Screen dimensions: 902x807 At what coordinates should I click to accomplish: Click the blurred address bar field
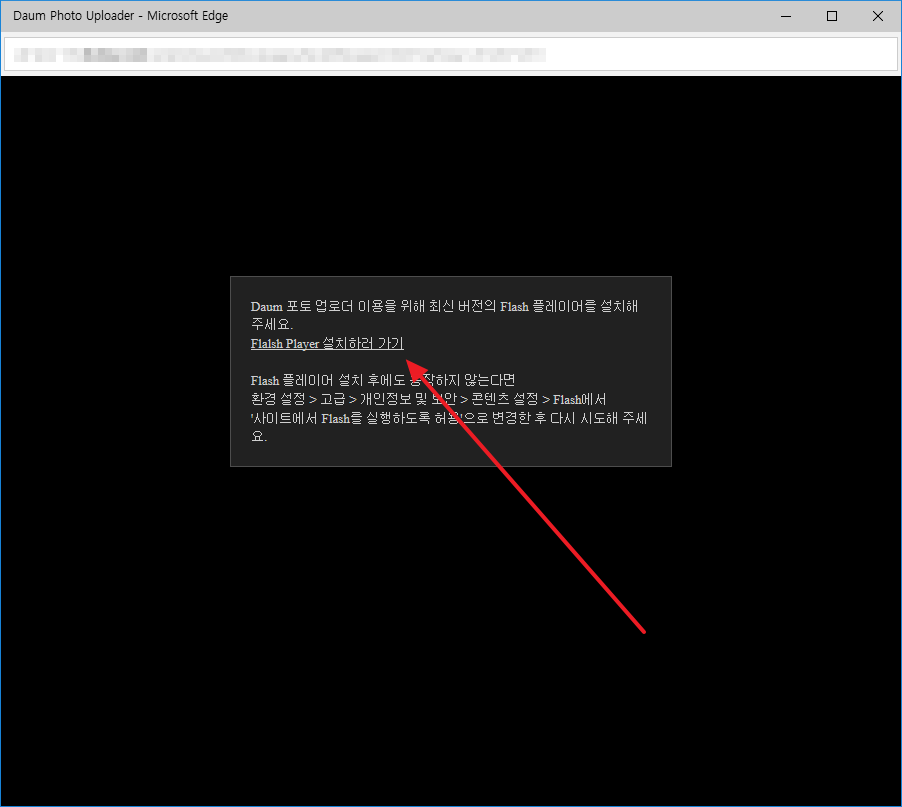pyautogui.click(x=450, y=55)
